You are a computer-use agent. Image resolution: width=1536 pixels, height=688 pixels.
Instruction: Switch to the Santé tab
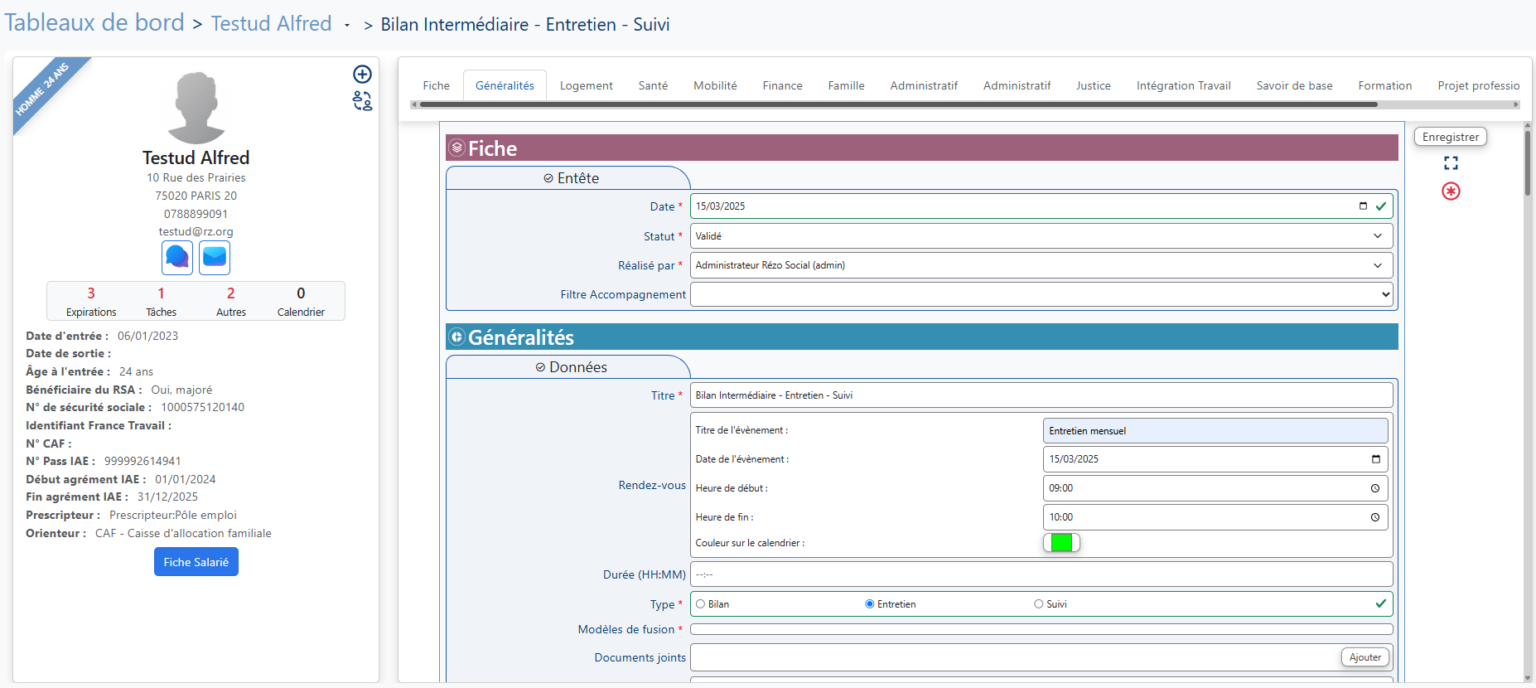tap(653, 86)
